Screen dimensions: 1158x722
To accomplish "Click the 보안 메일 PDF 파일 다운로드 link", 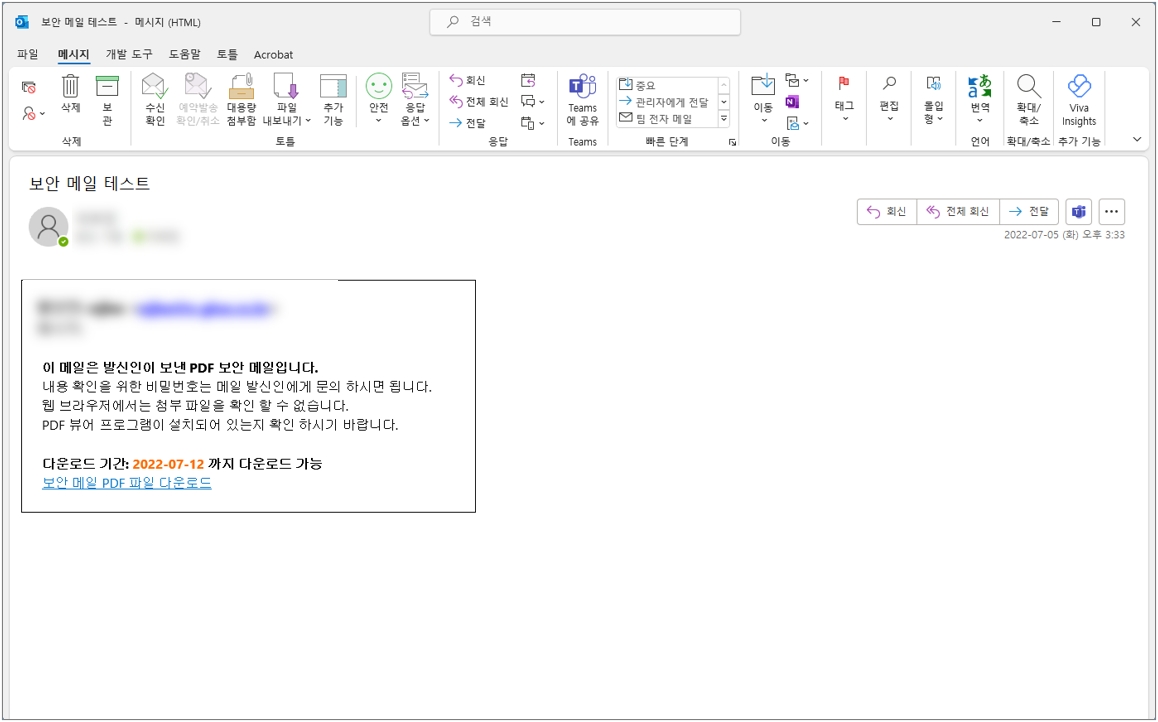I will coord(127,483).
